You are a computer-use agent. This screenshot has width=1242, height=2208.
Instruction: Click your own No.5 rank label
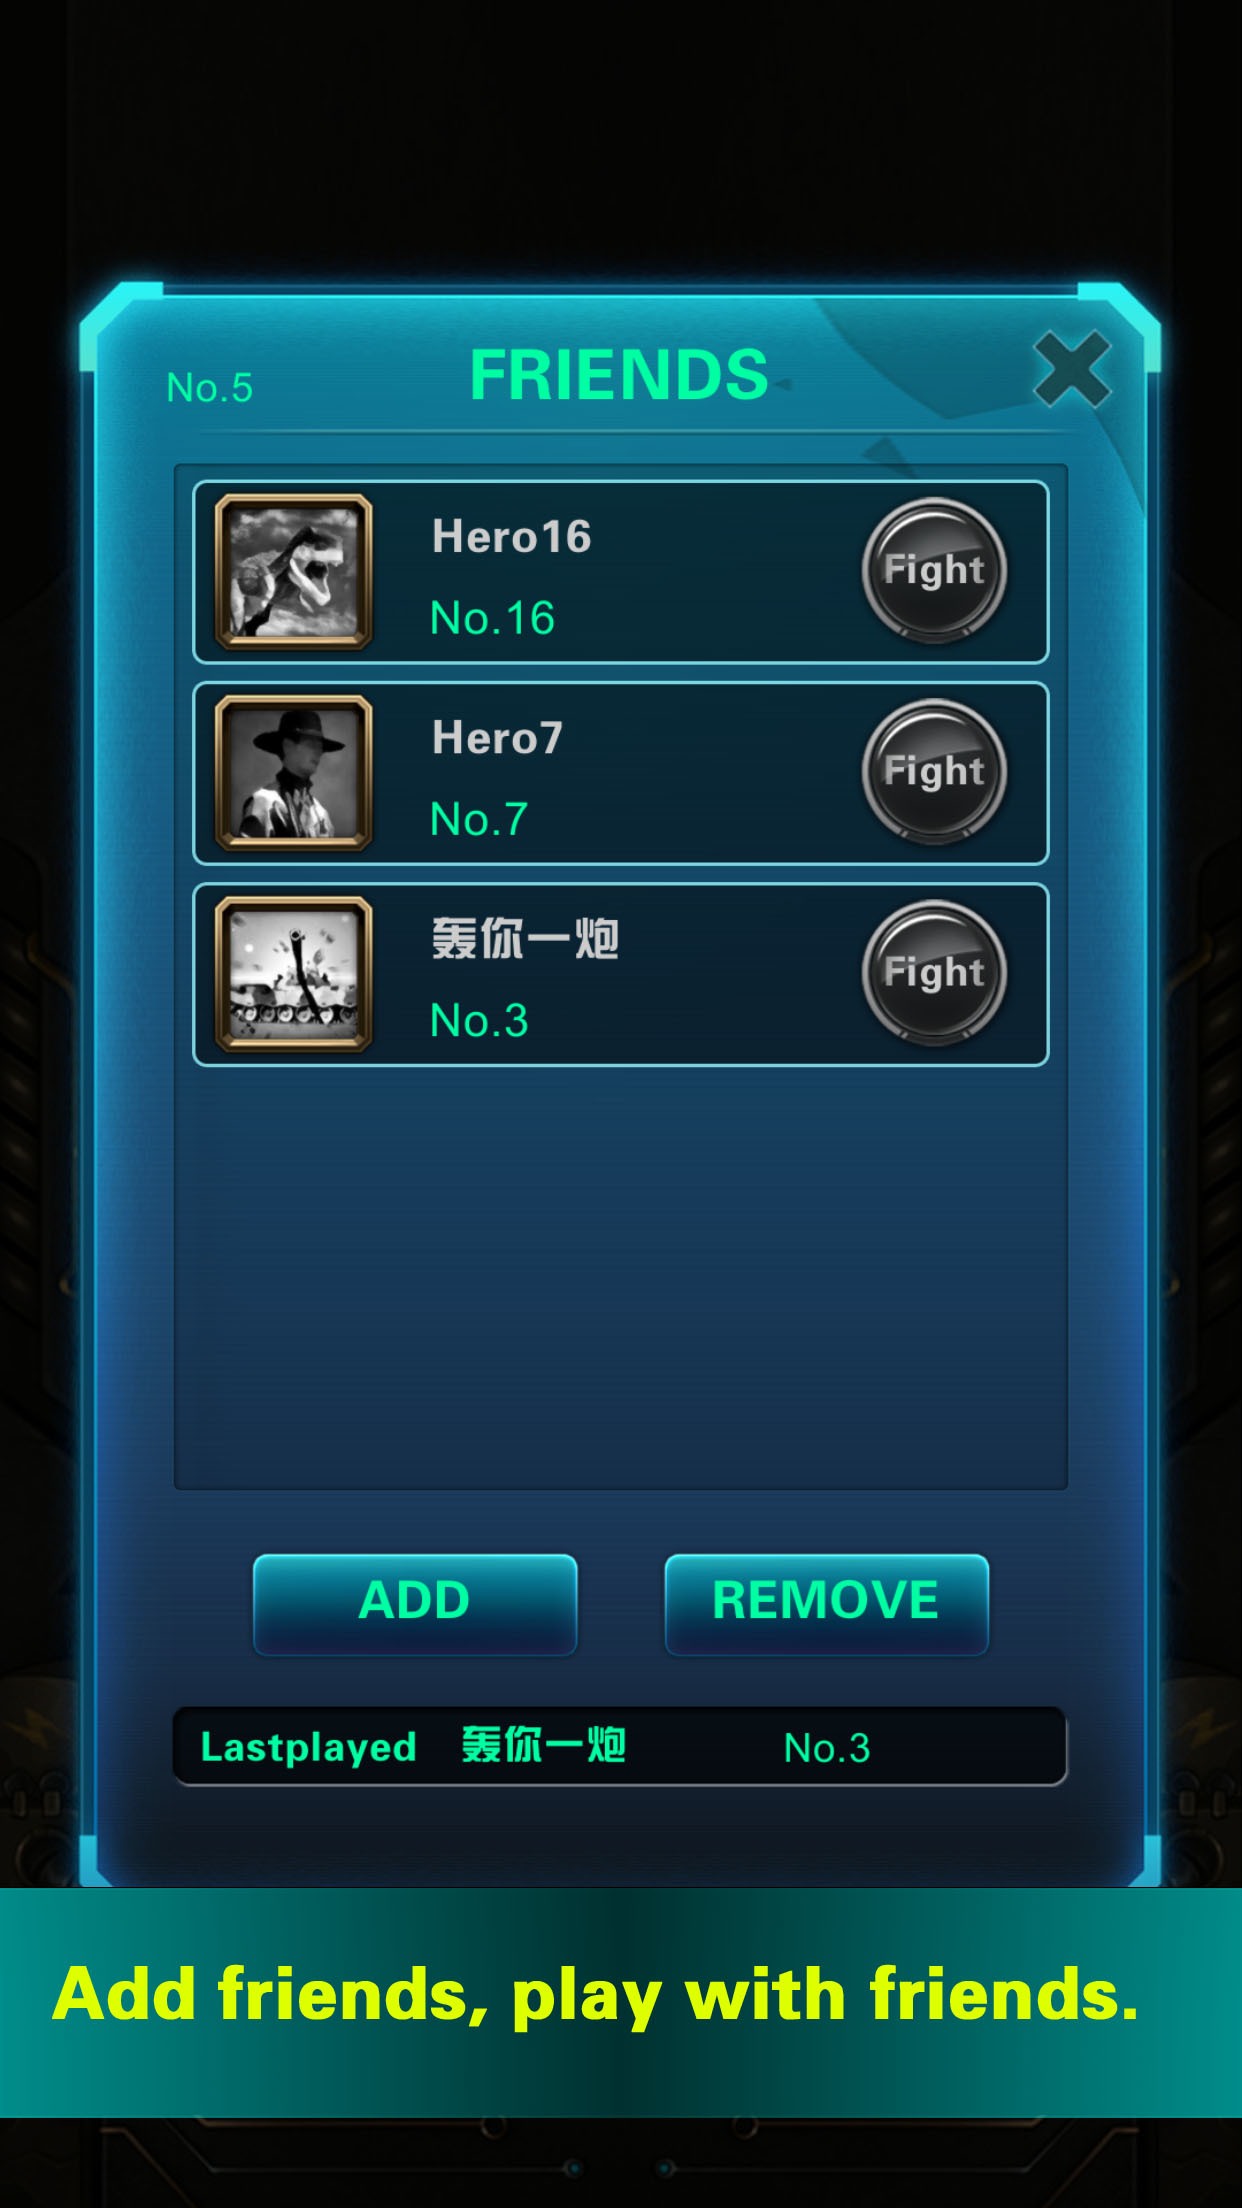coord(210,388)
